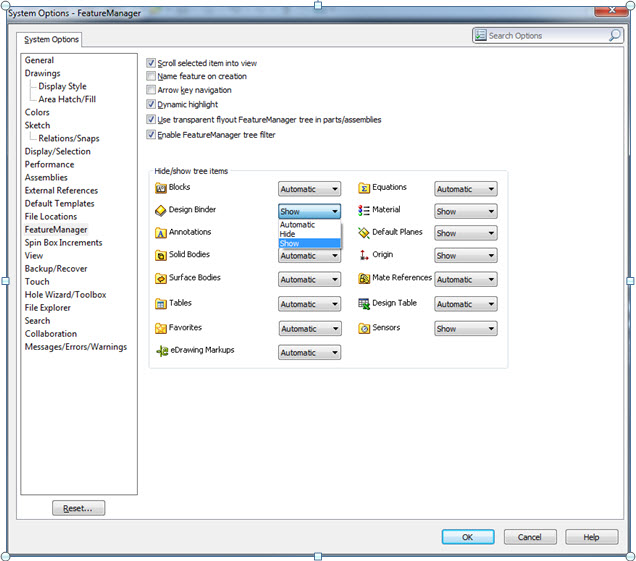
Task: Select the System Options tab
Action: tap(51, 39)
